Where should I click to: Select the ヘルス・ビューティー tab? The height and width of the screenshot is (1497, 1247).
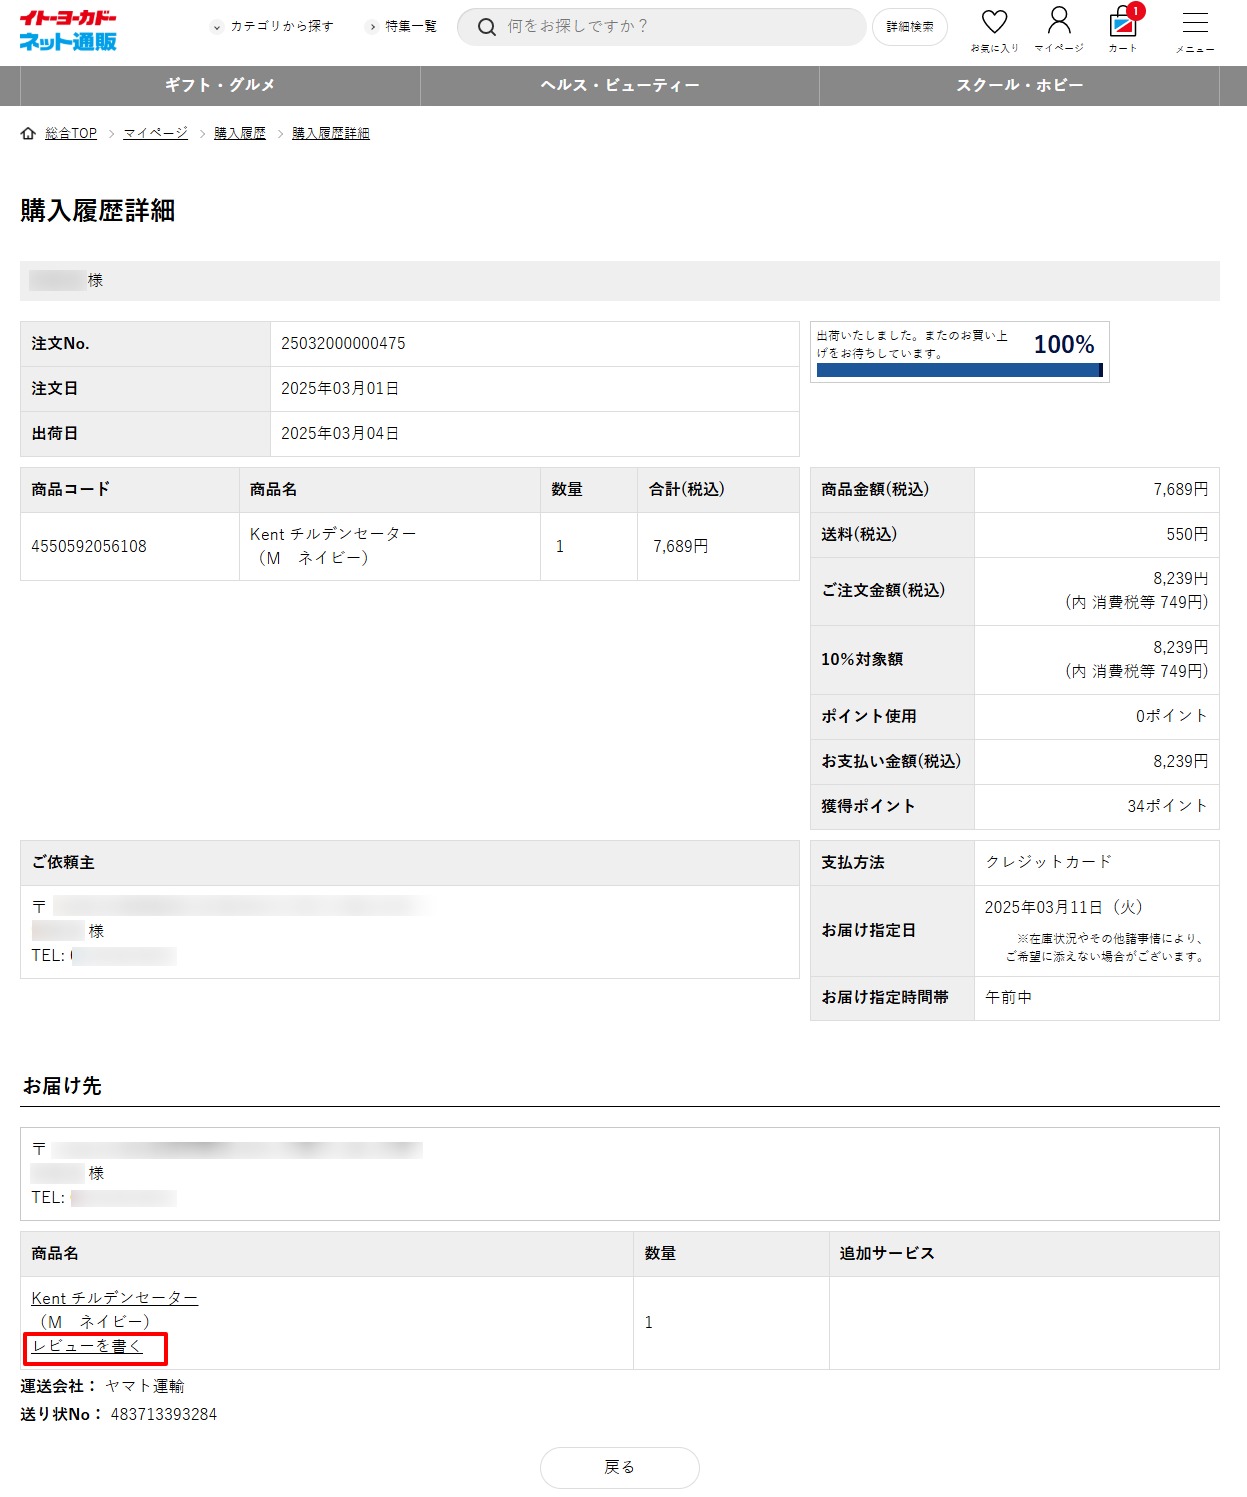point(620,86)
